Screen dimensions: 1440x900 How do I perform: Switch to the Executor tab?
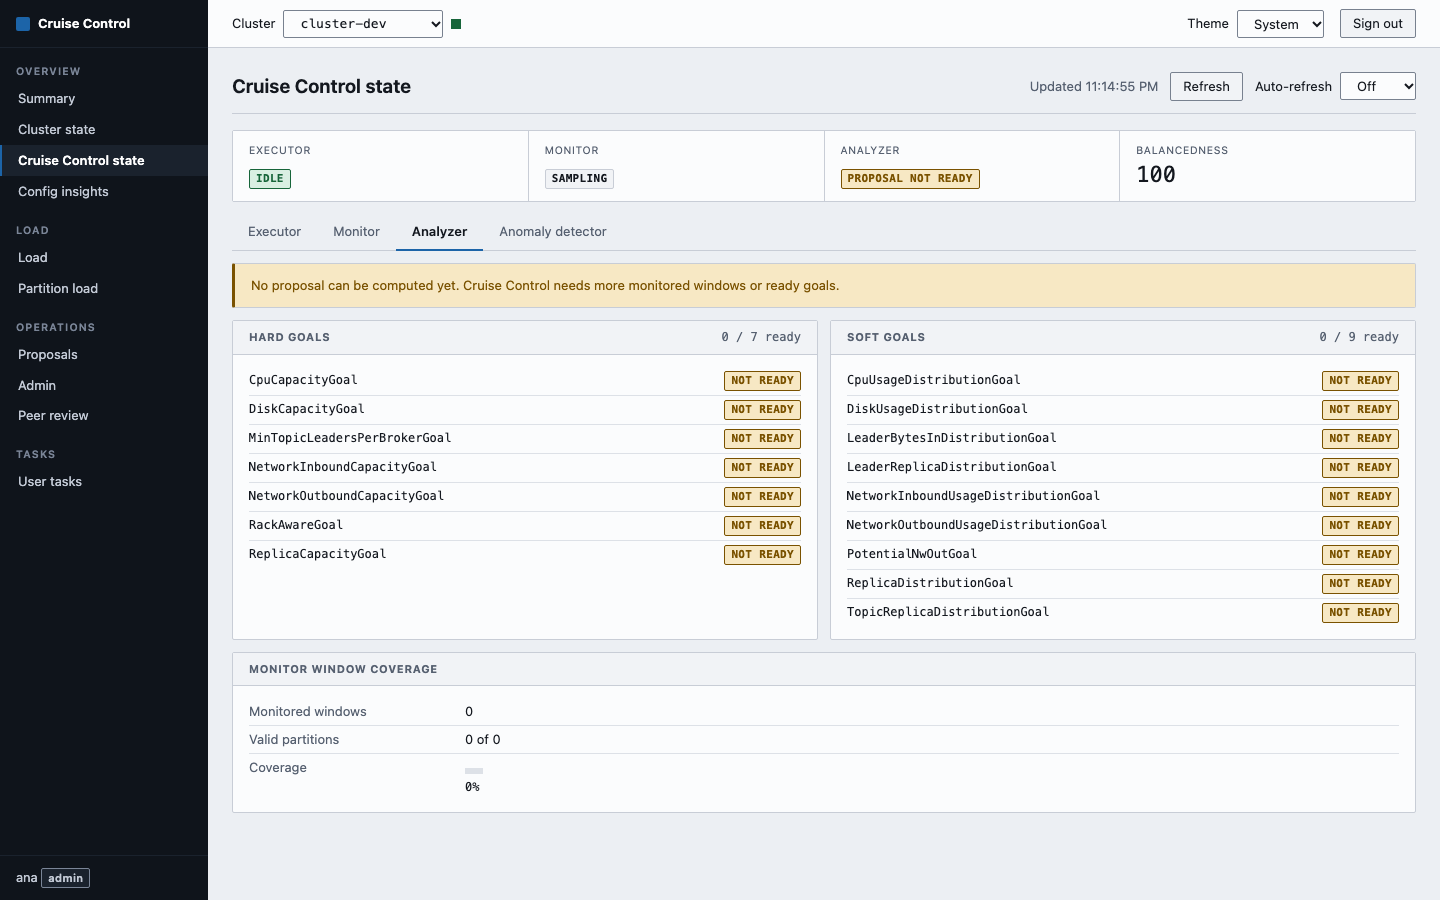point(274,232)
